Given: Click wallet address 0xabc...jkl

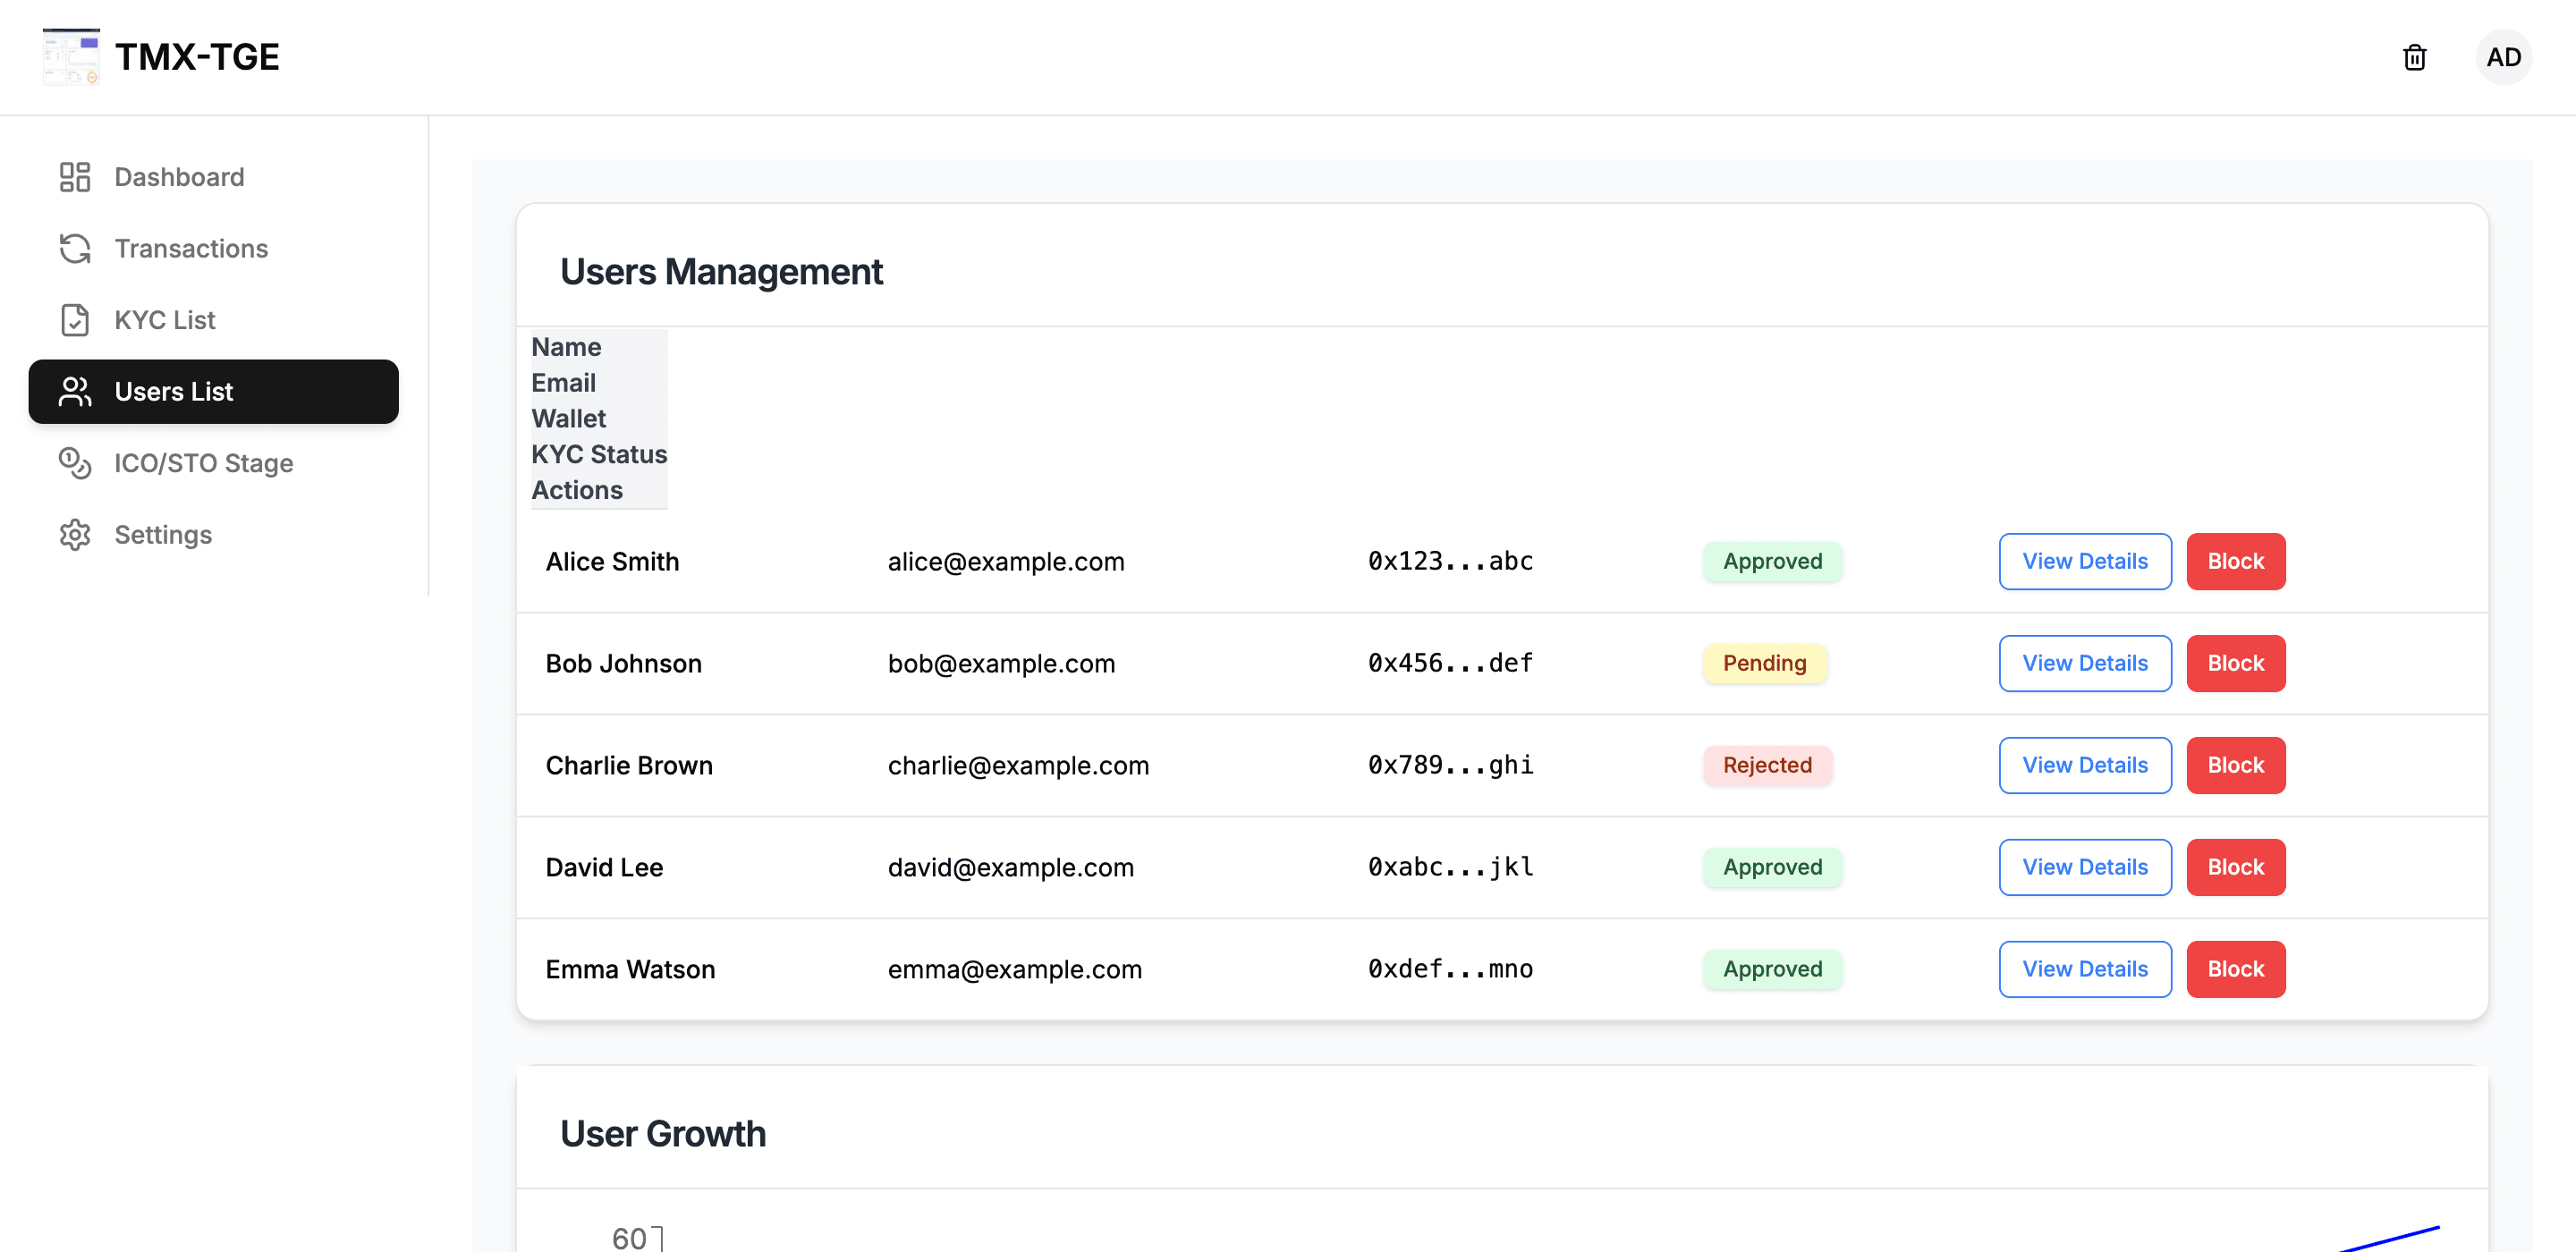Looking at the screenshot, I should pyautogui.click(x=1450, y=867).
